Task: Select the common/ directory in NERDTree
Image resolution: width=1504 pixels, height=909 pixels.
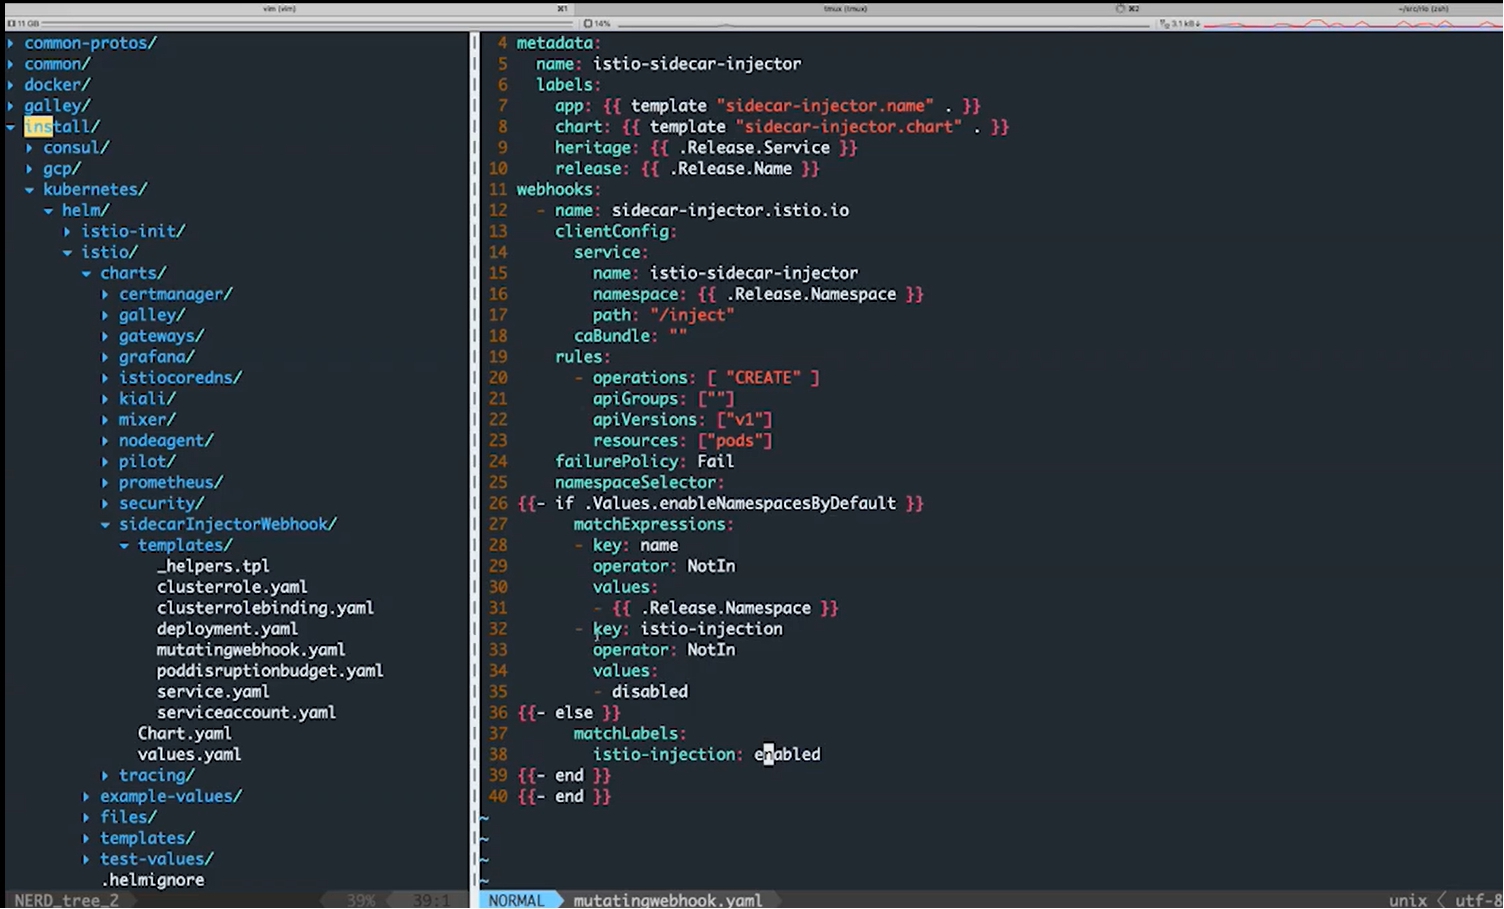Action: [57, 64]
